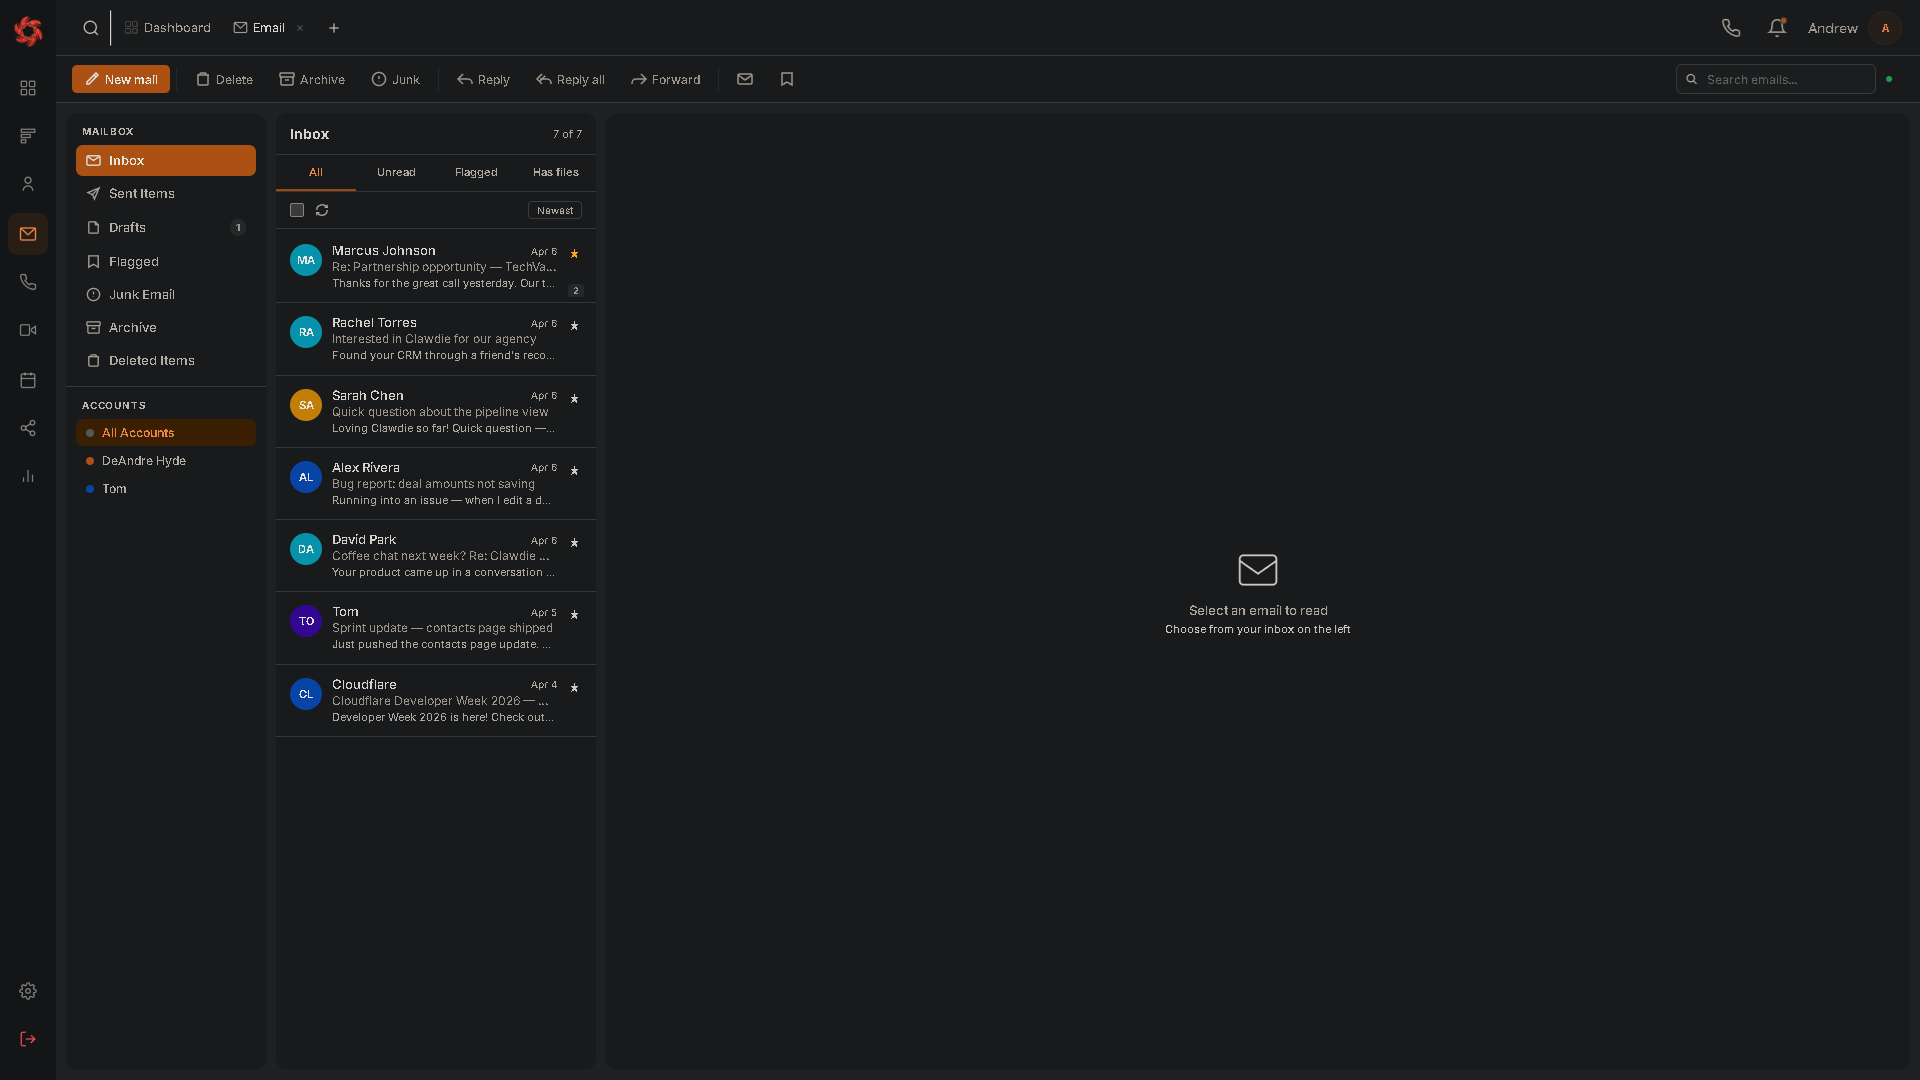1920x1080 pixels.
Task: Add a new tab with plus icon
Action: pos(334,28)
